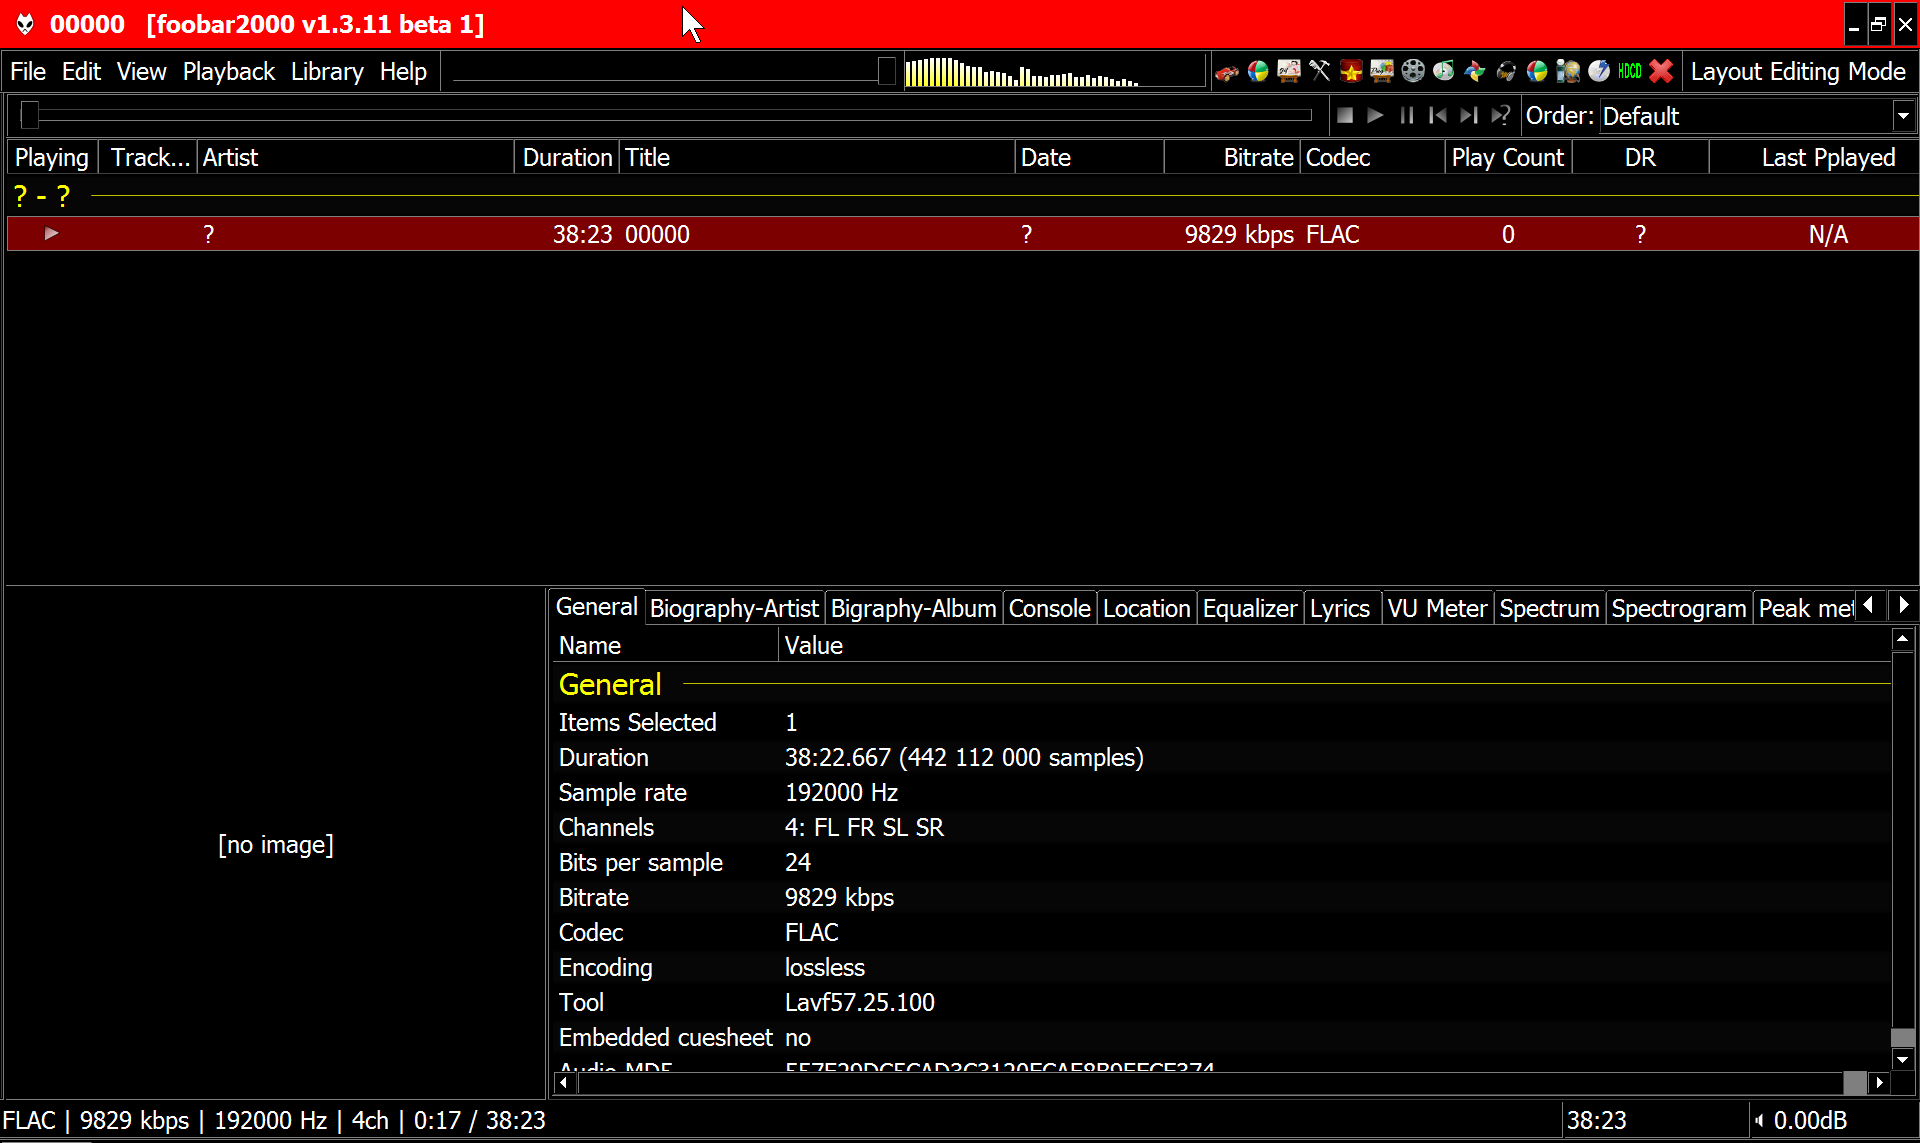Click the Sample rate value 192000 Hz

pos(841,793)
